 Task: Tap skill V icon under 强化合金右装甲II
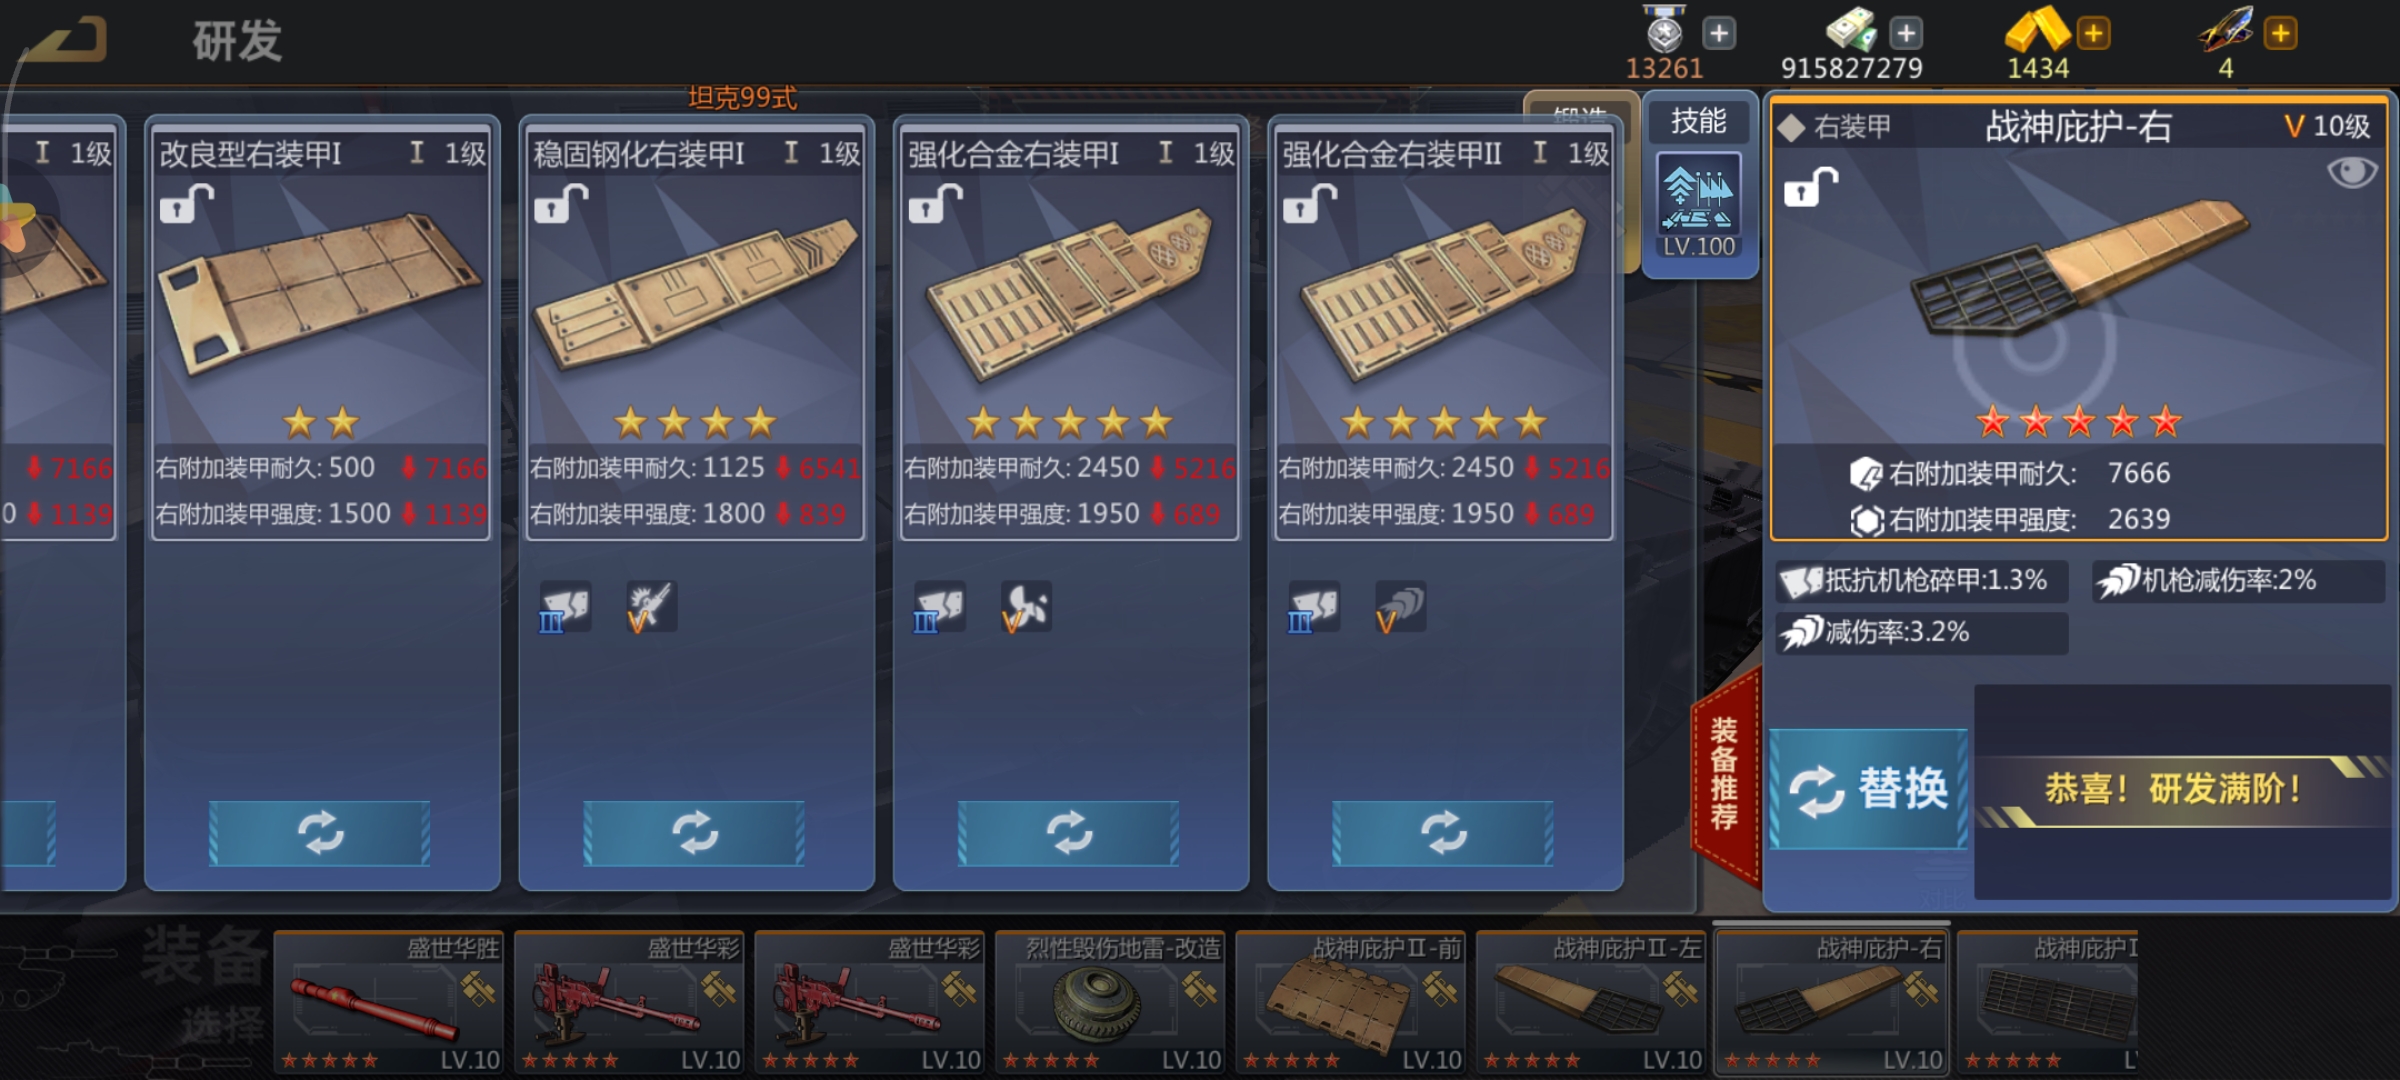[1400, 606]
